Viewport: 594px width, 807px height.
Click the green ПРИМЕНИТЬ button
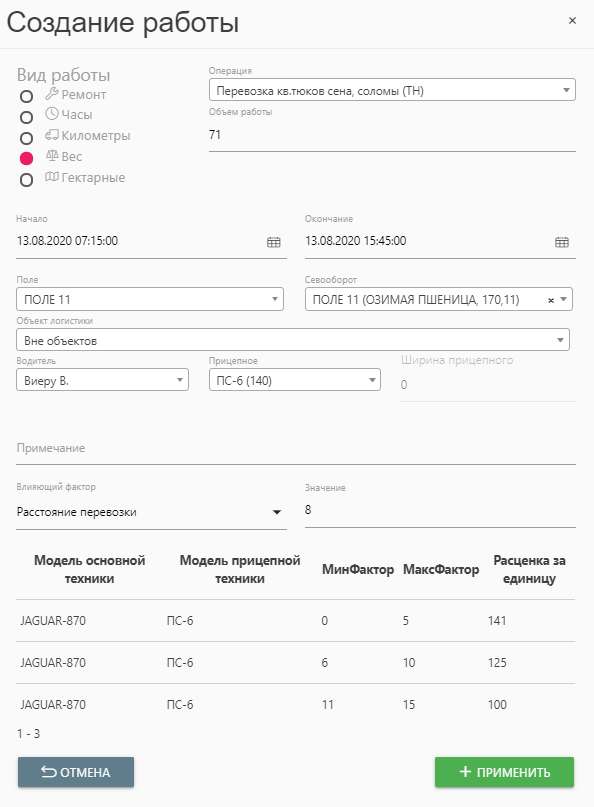click(504, 772)
